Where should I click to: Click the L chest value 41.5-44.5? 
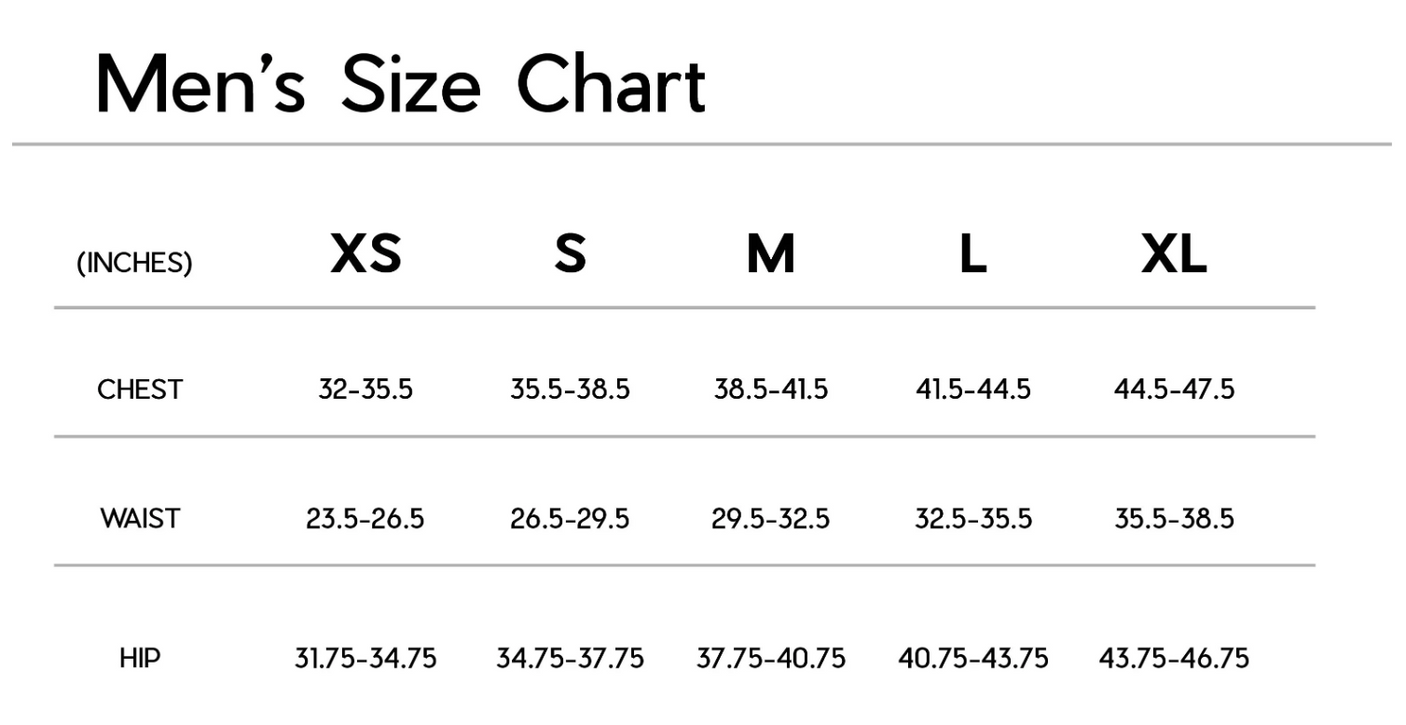(973, 389)
